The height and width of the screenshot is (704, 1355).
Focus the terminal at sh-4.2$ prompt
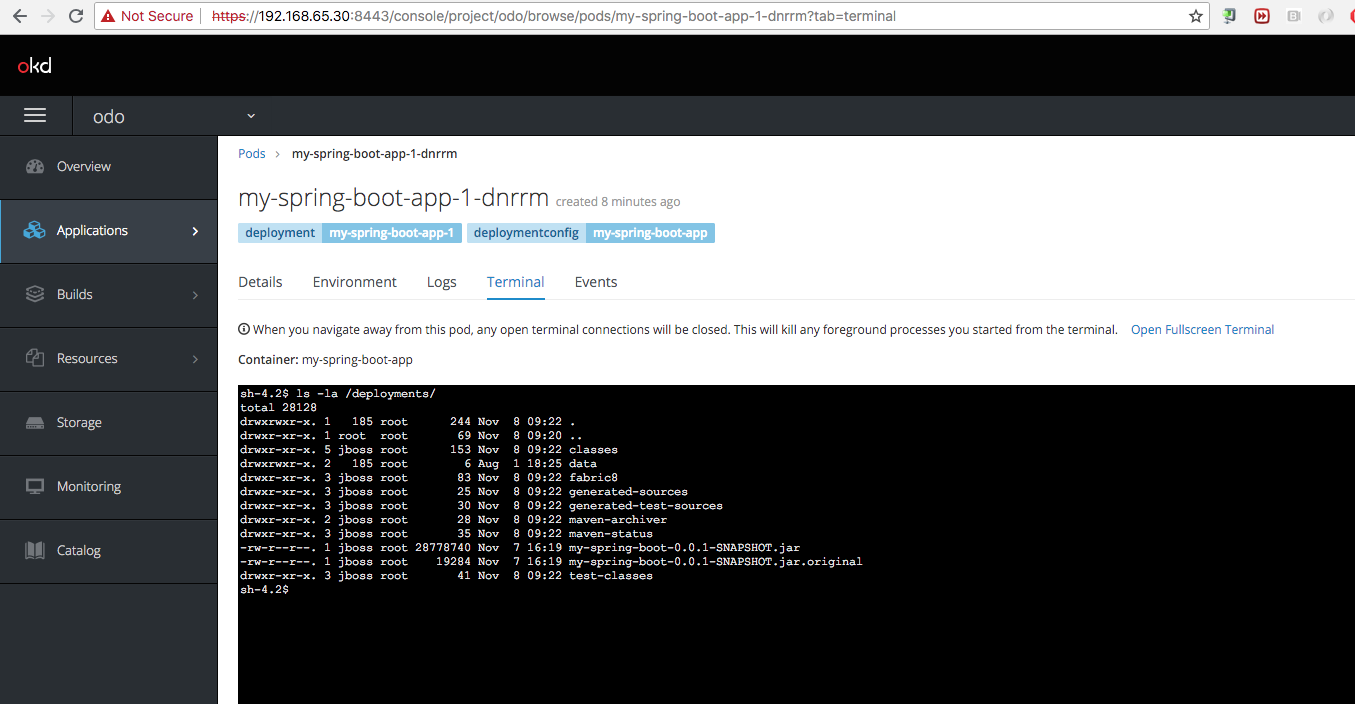[265, 590]
